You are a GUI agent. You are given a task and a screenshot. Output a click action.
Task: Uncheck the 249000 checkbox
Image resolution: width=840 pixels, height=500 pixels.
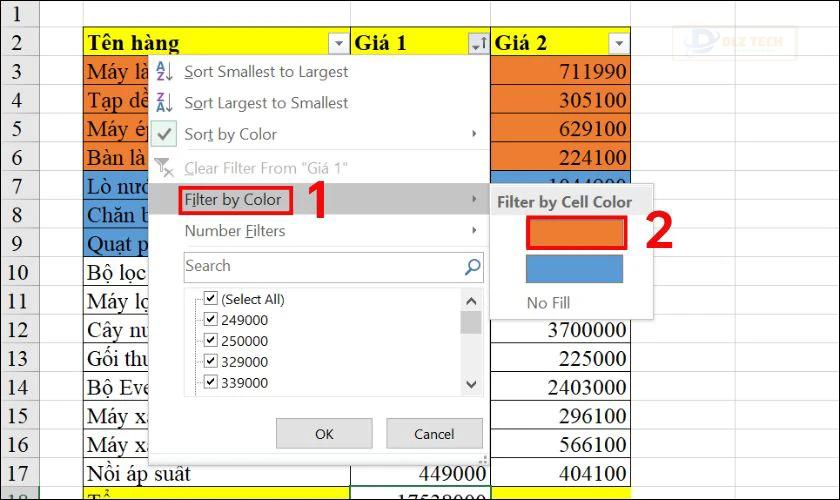(211, 319)
